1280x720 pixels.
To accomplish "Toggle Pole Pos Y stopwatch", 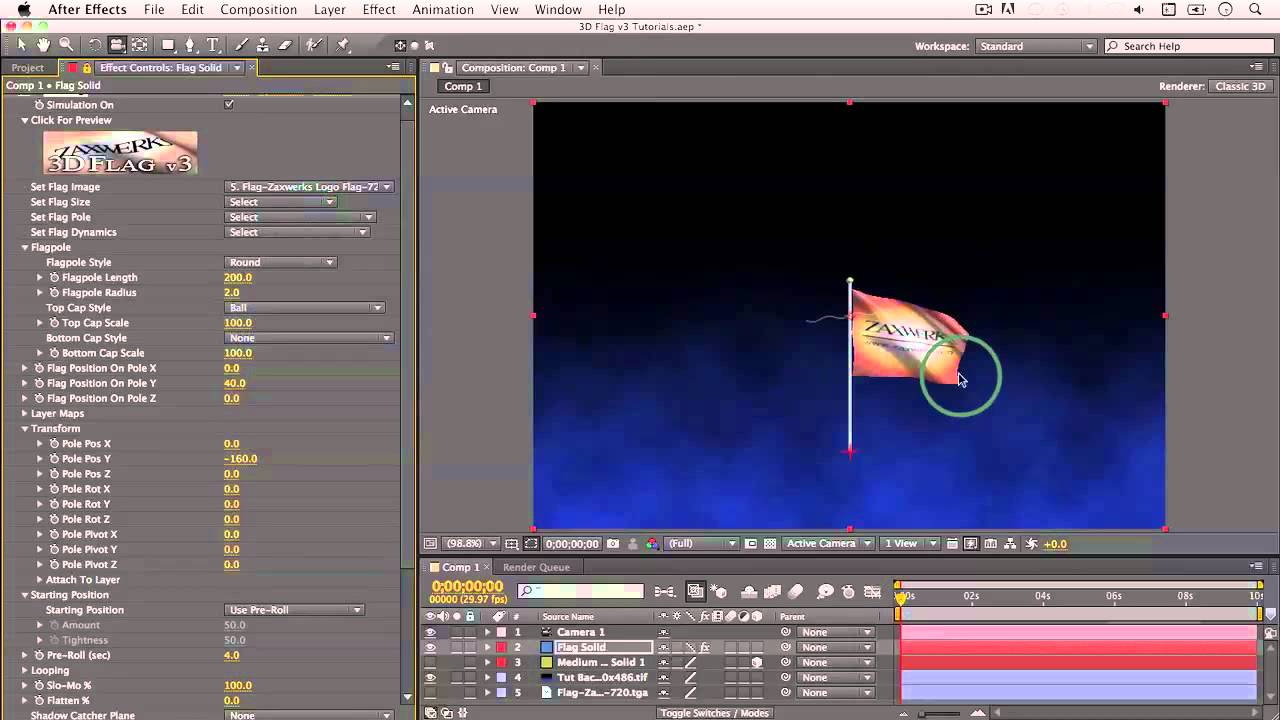I will point(54,458).
